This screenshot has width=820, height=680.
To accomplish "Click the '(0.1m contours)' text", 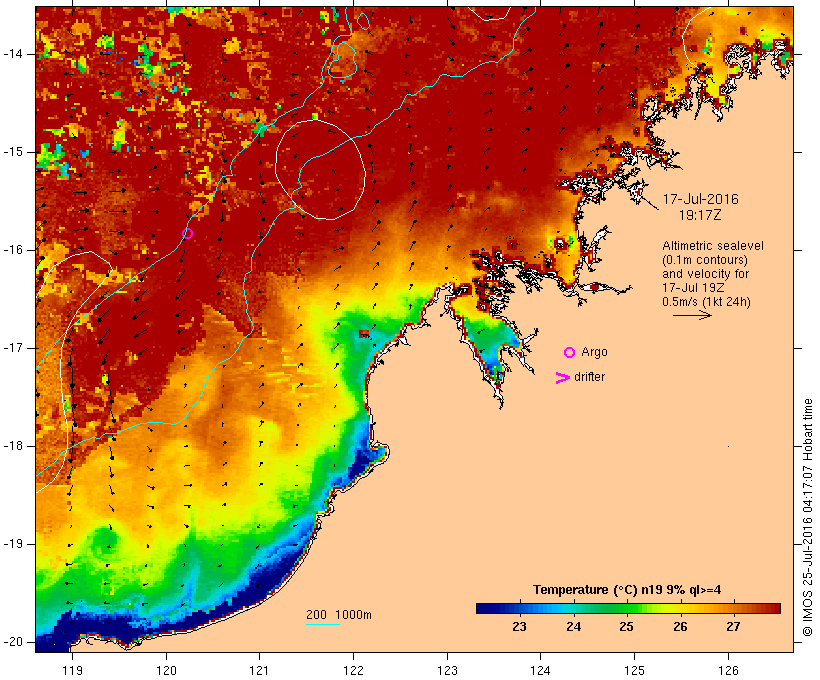I will (704, 259).
